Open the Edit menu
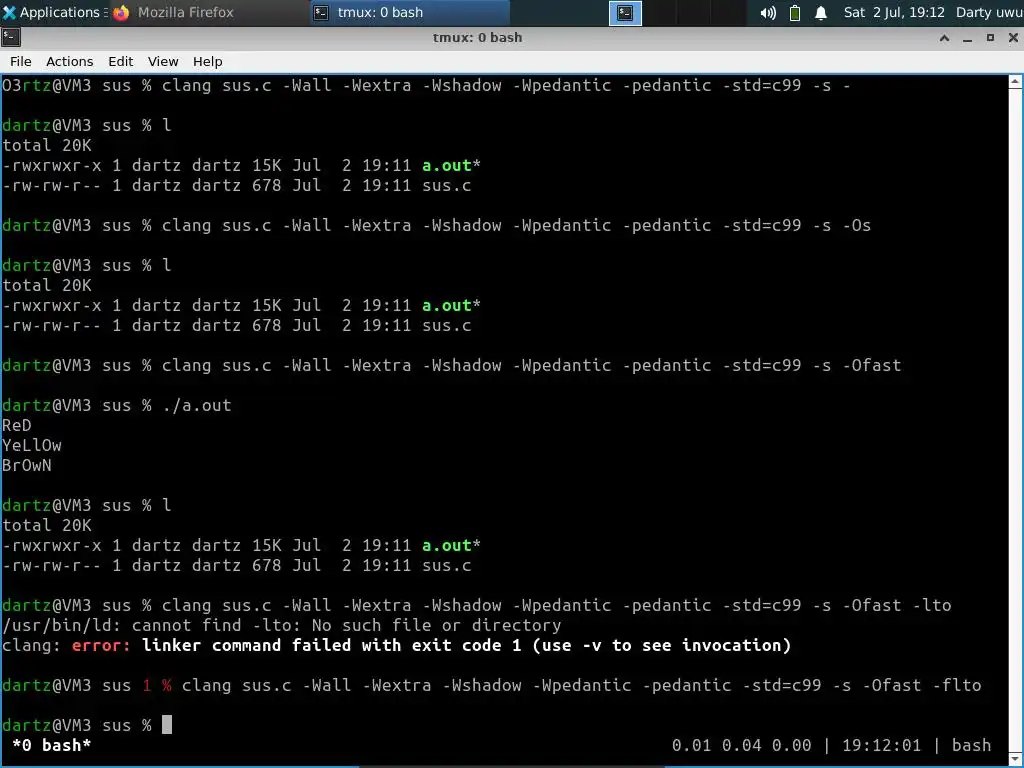This screenshot has width=1024, height=768. [x=120, y=61]
